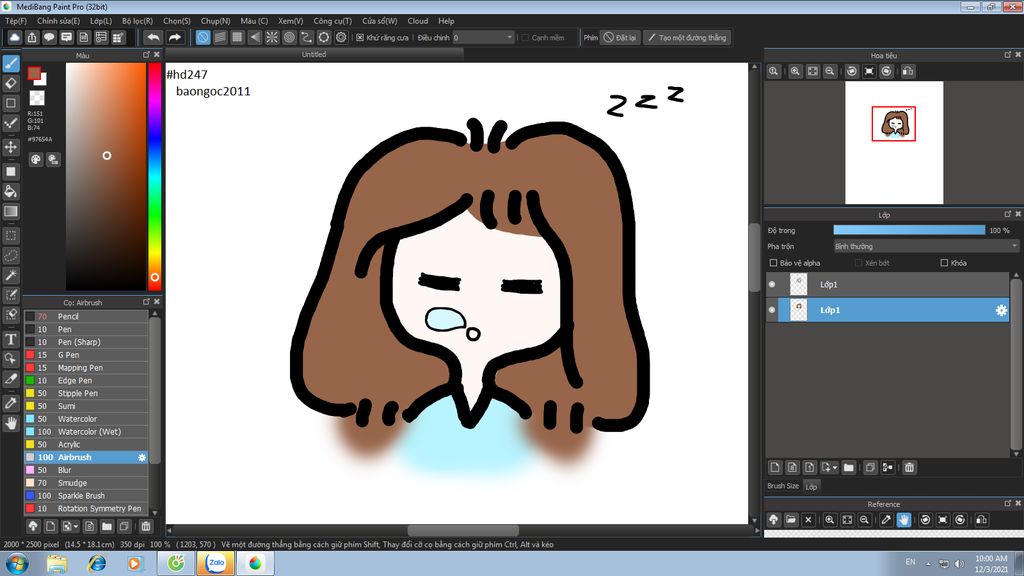Enable the curve snap guide

(x=306, y=37)
